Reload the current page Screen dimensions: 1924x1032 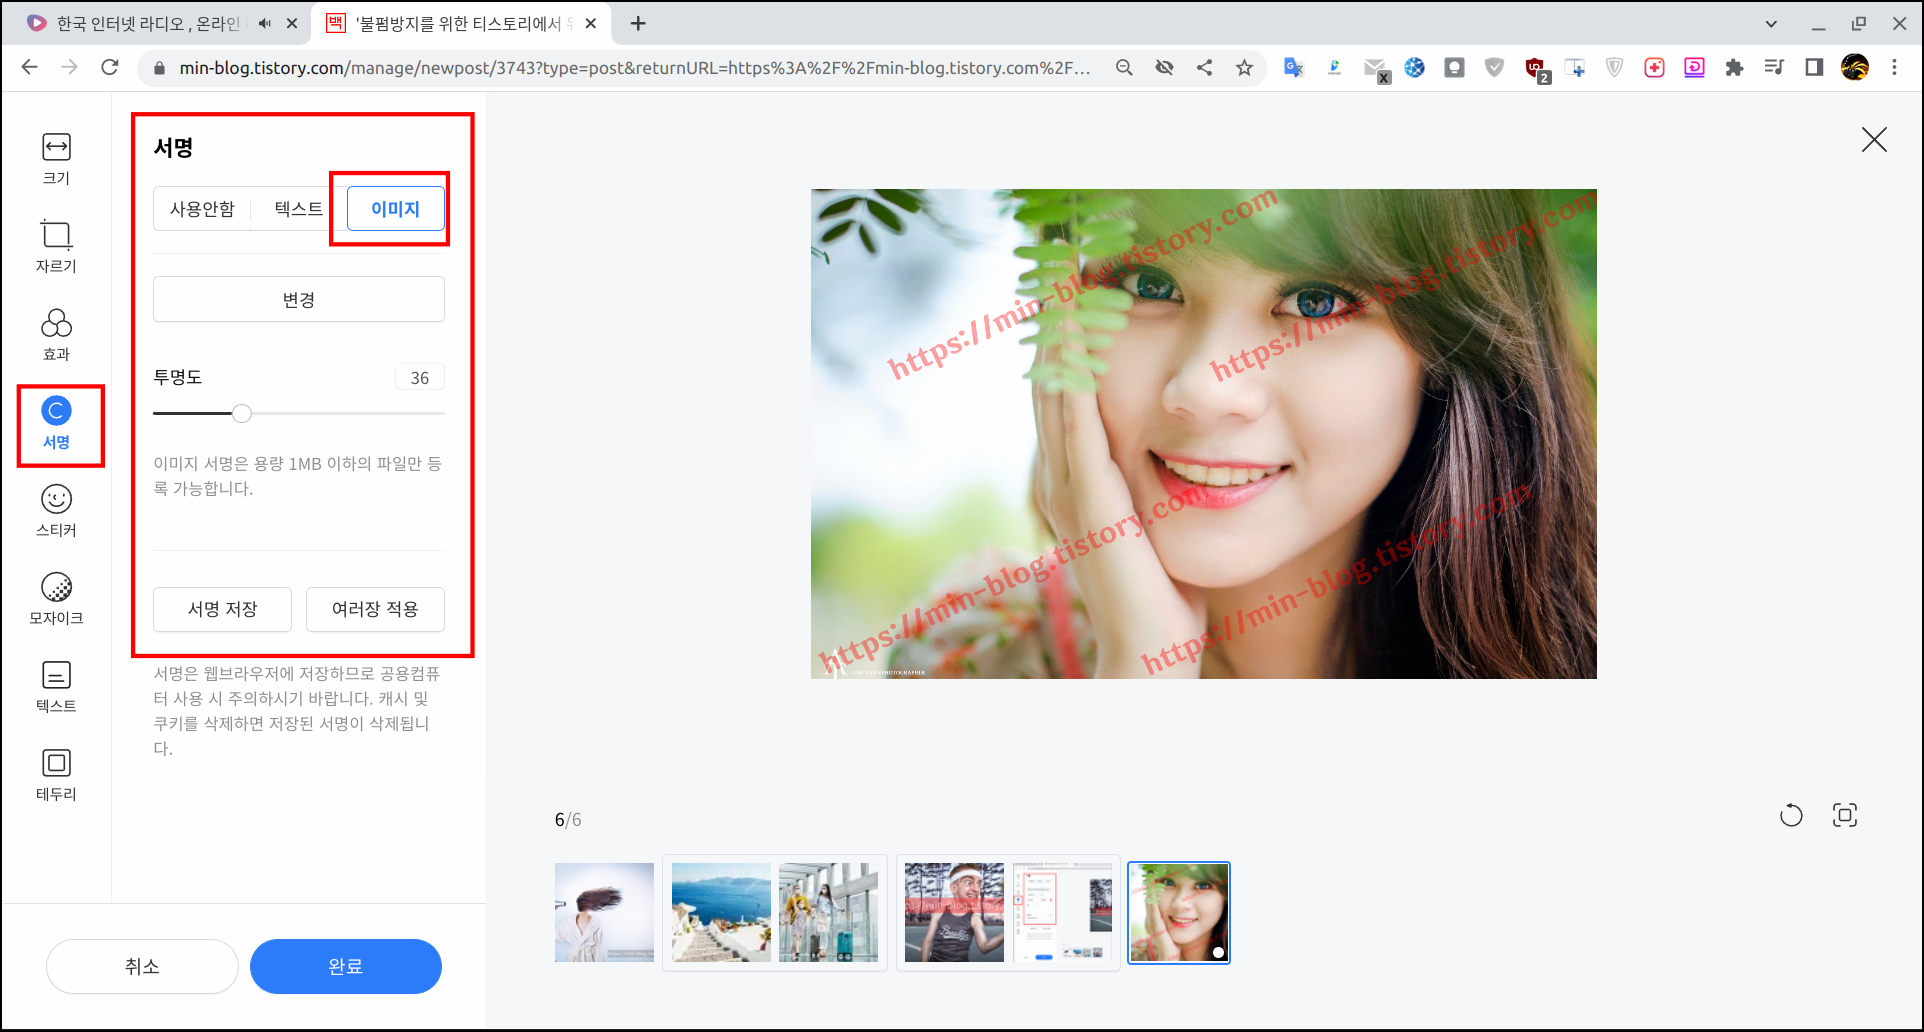click(x=110, y=67)
